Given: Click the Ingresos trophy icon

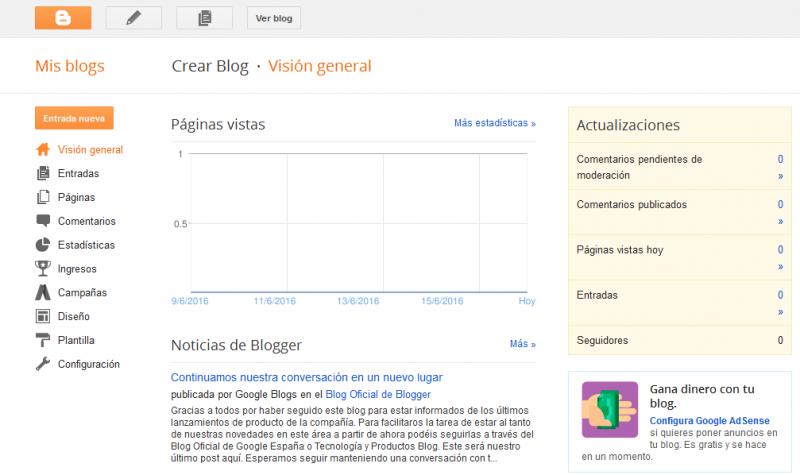Looking at the screenshot, I should pyautogui.click(x=43, y=269).
